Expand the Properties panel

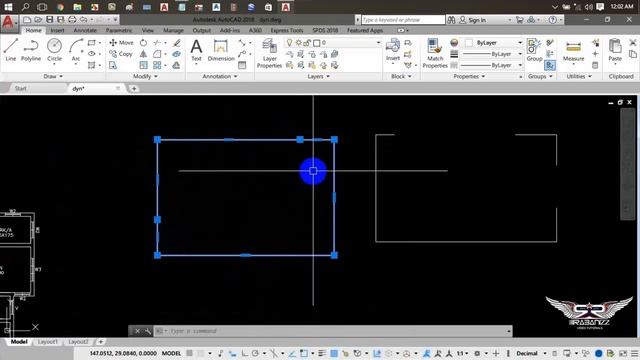click(x=469, y=76)
